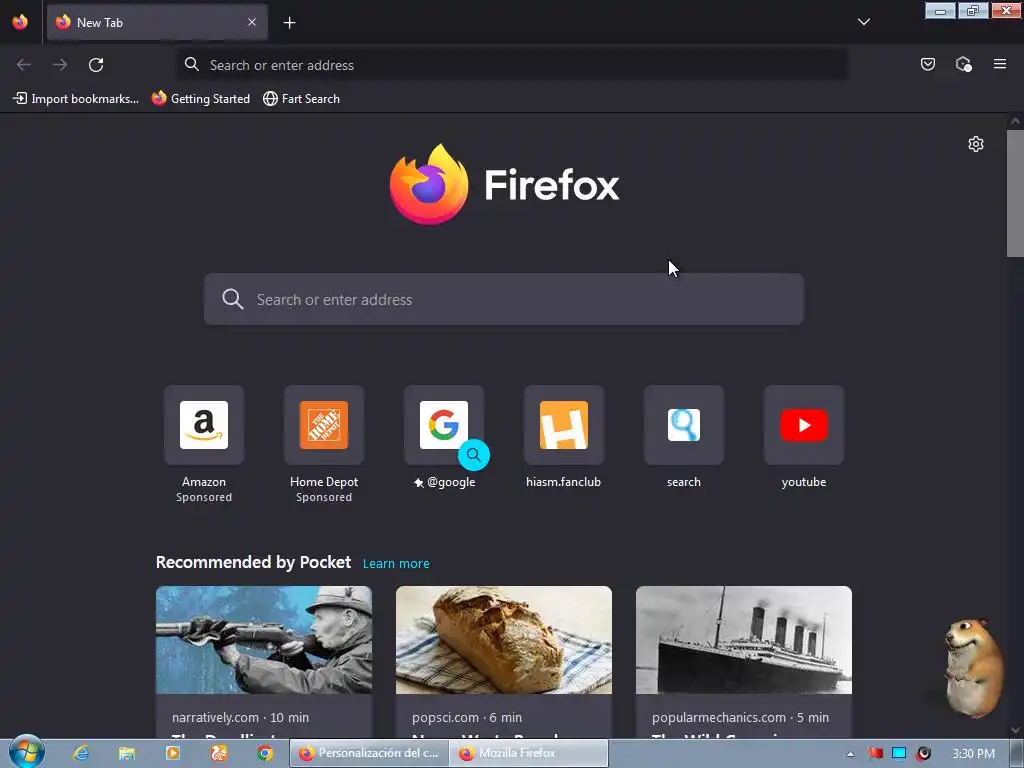Click the blue monitor tray icon
This screenshot has width=1024, height=768.
pos(899,754)
